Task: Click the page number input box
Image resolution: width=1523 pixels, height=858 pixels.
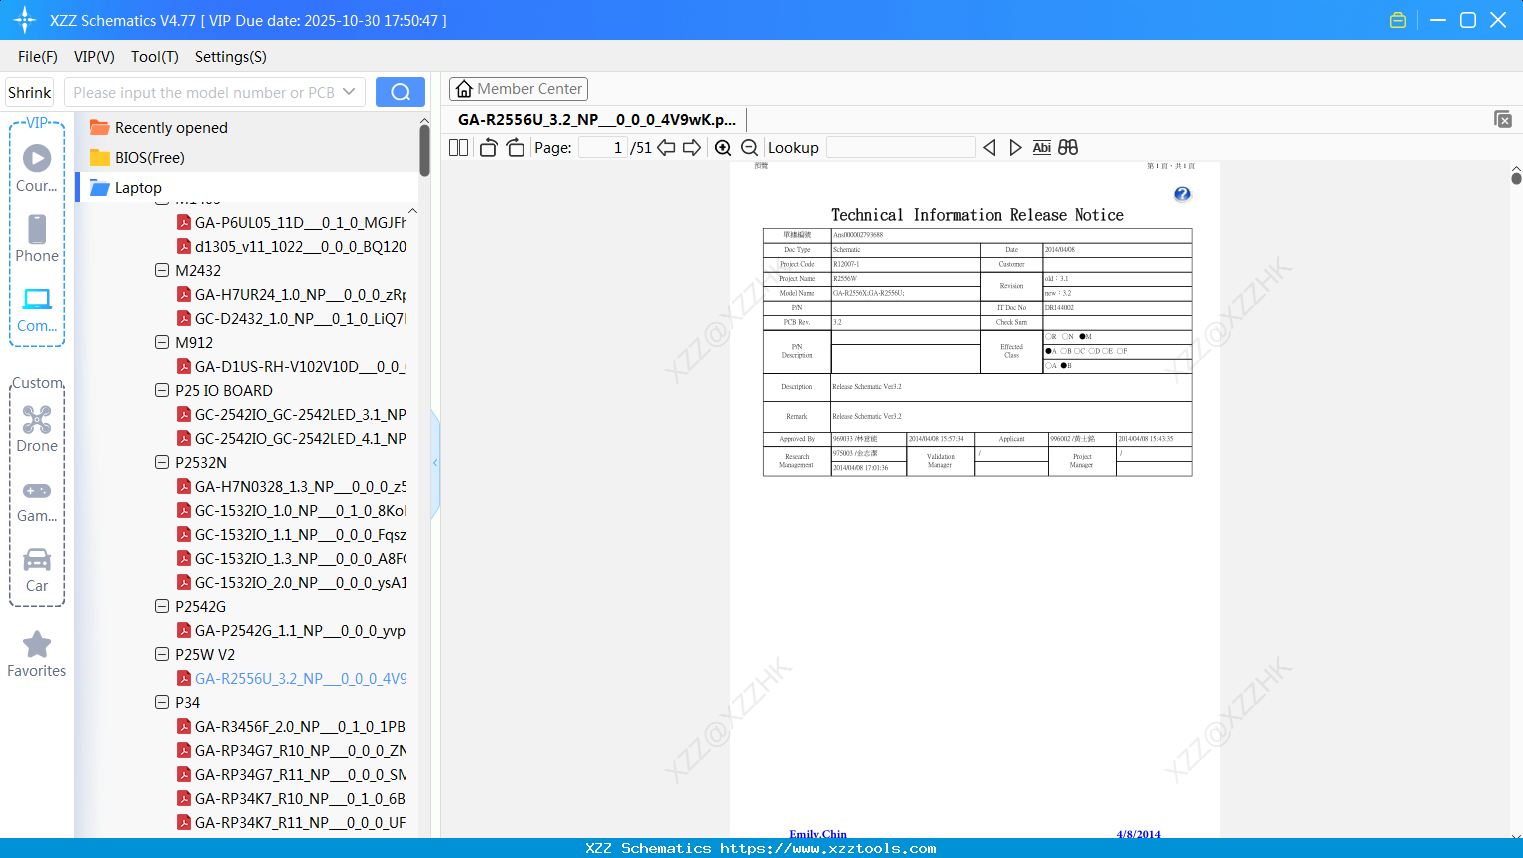Action: (602, 147)
